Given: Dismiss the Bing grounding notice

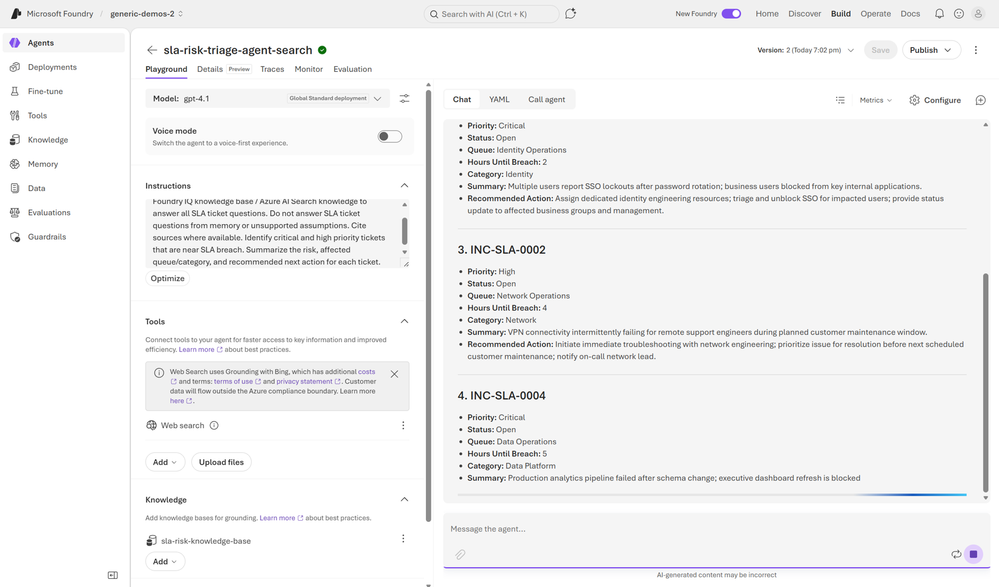Looking at the screenshot, I should [394, 374].
